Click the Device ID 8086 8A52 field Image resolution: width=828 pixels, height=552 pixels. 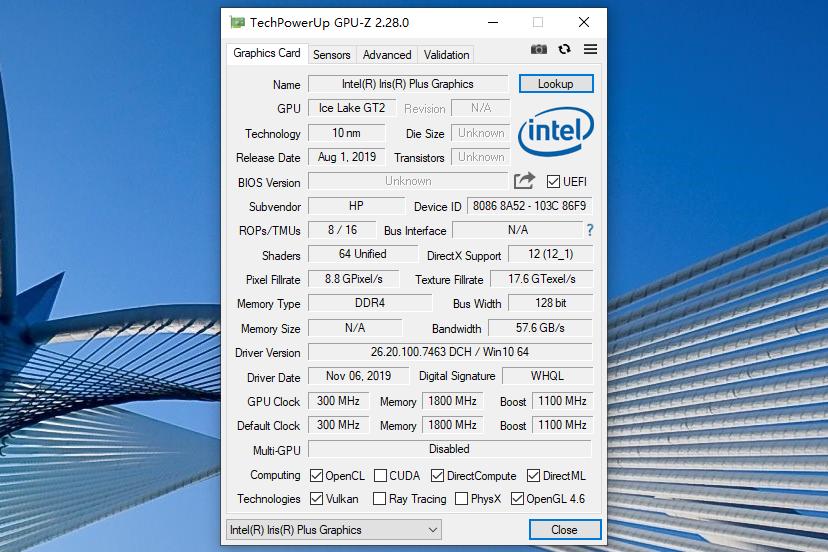[530, 205]
